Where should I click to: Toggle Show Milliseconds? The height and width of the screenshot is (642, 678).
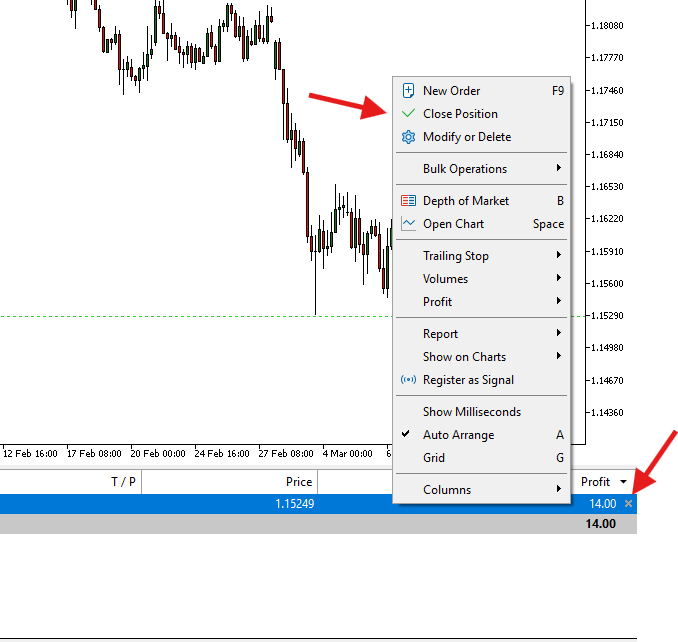coord(482,412)
